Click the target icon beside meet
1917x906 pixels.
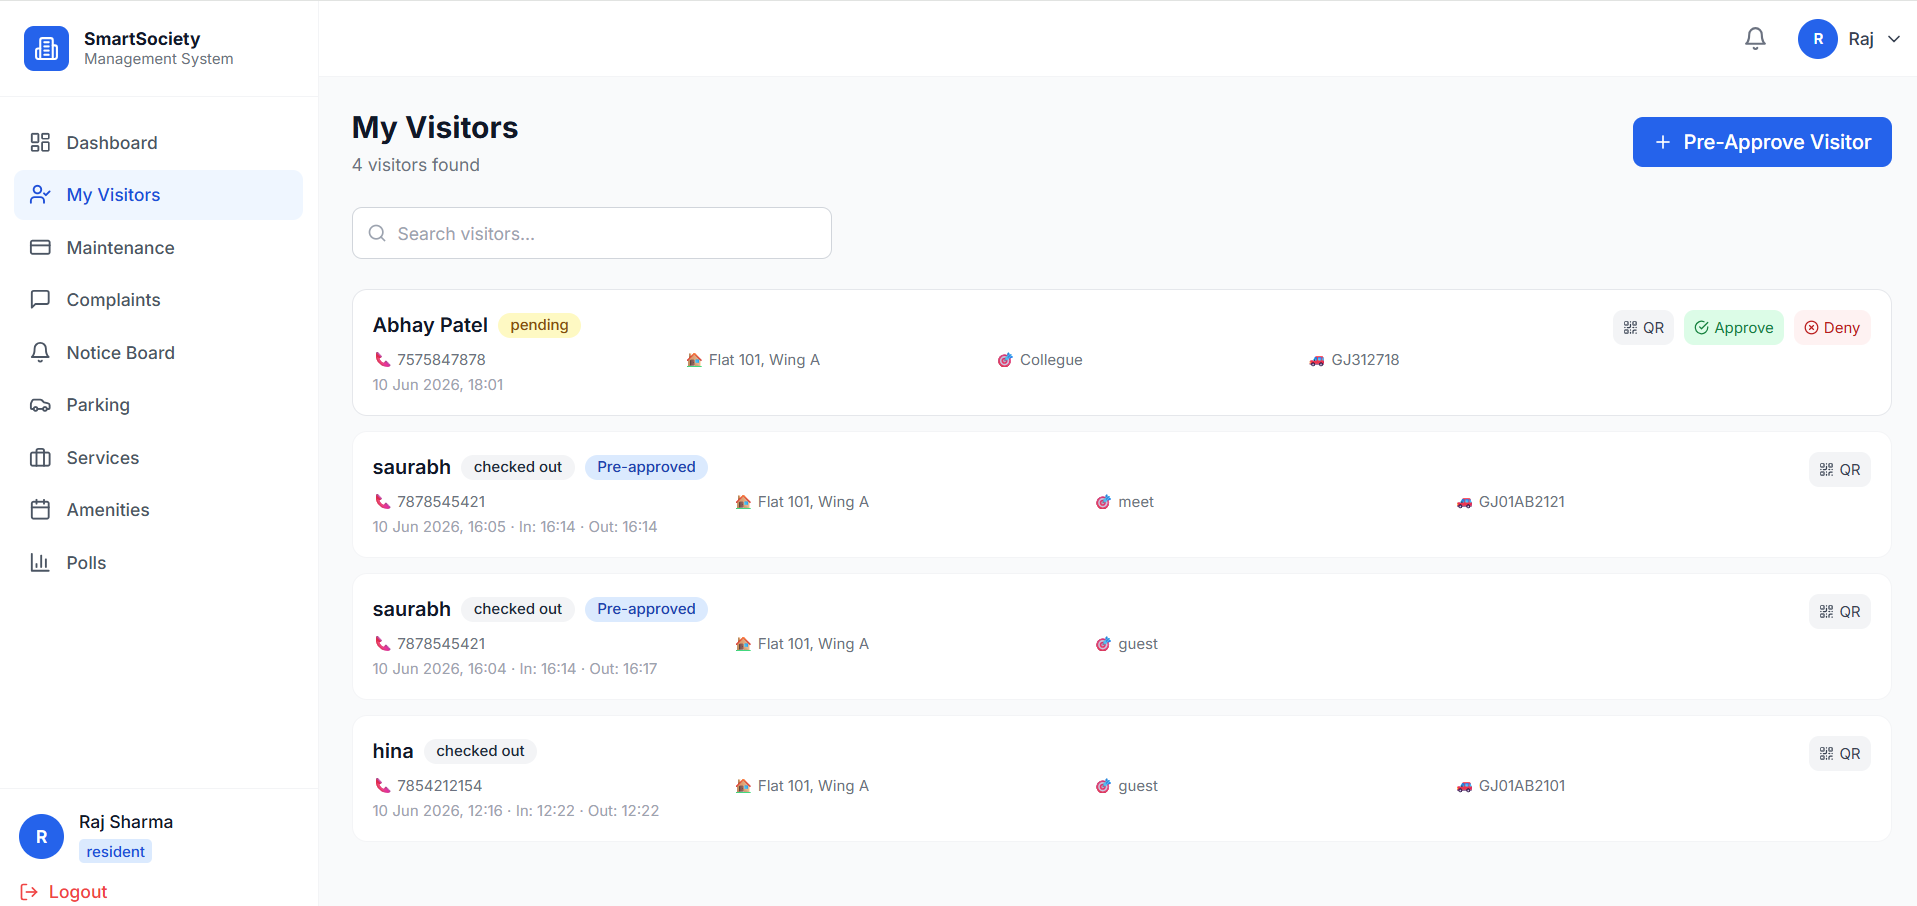pos(1103,502)
